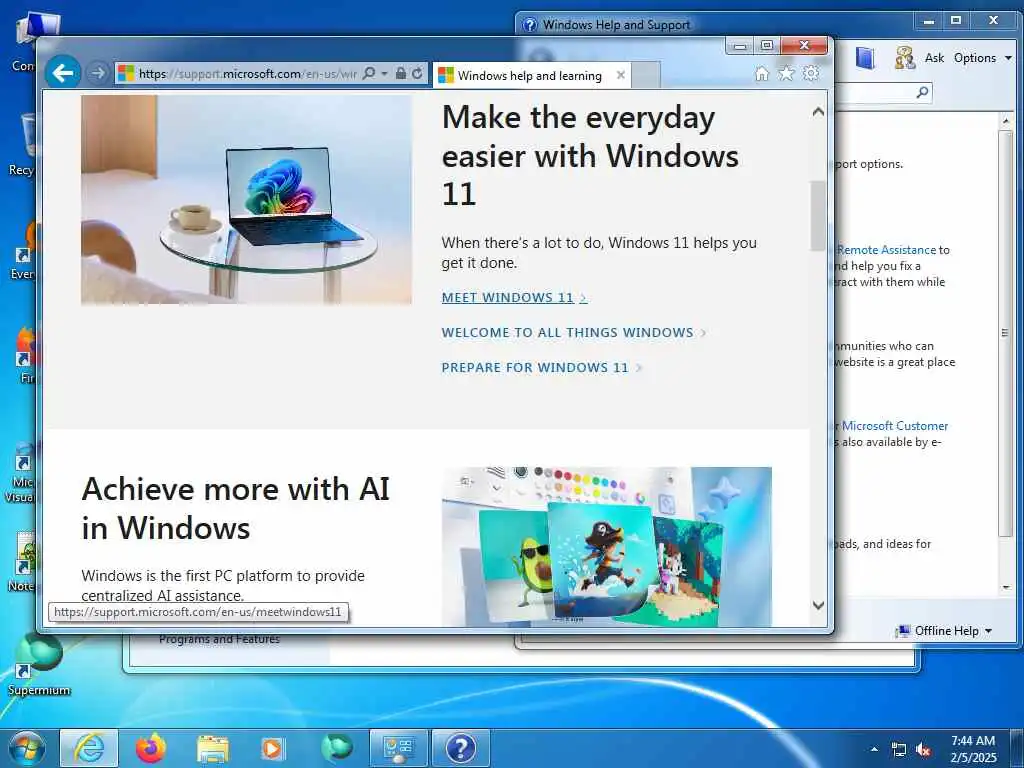Image resolution: width=1024 pixels, height=768 pixels.
Task: Click the network tray icon
Action: (x=899, y=750)
